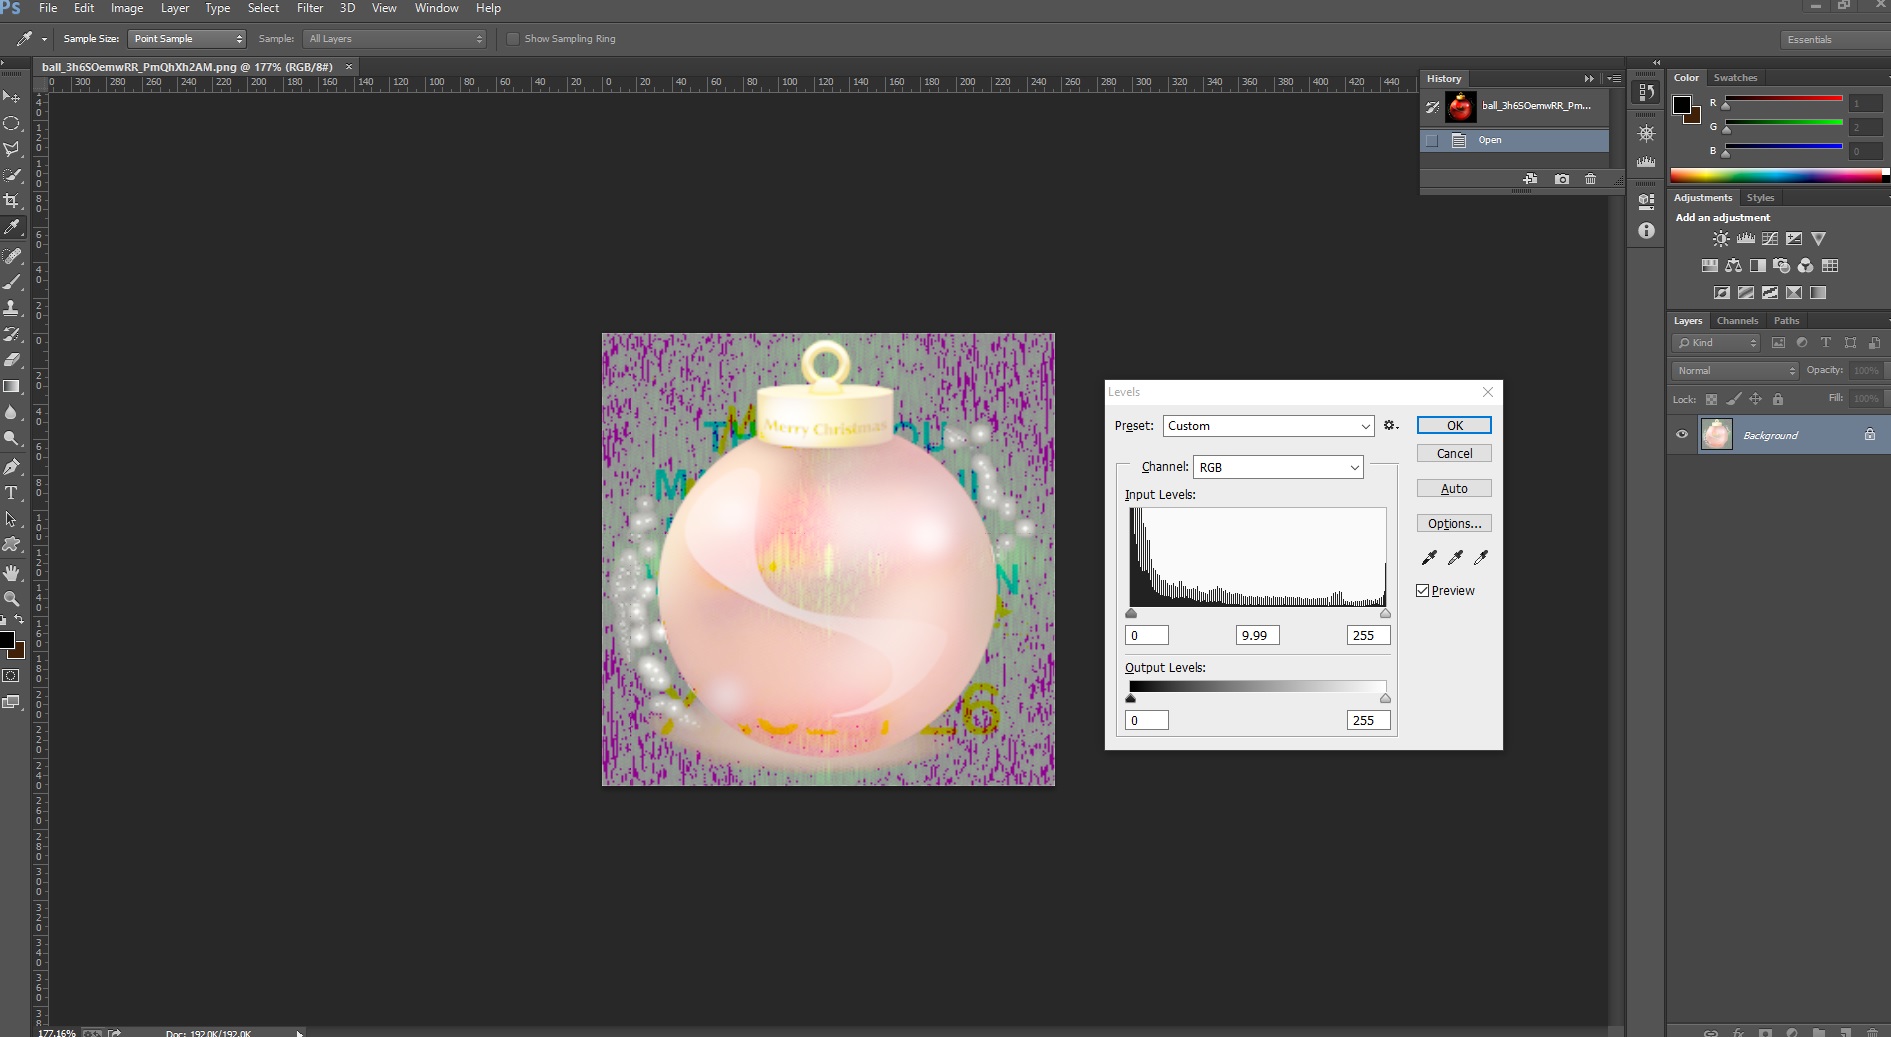Open the Info panel icon

(x=1646, y=230)
